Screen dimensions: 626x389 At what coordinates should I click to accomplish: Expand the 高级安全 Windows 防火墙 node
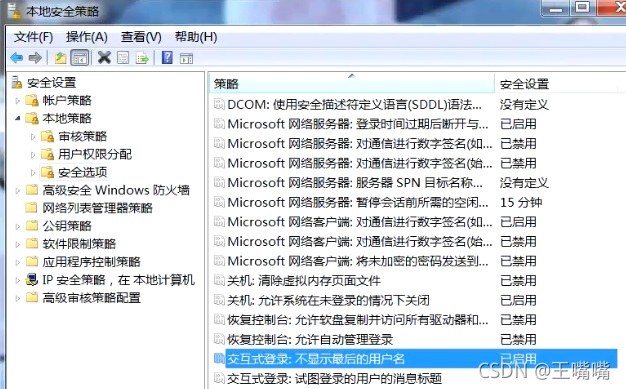[18, 190]
